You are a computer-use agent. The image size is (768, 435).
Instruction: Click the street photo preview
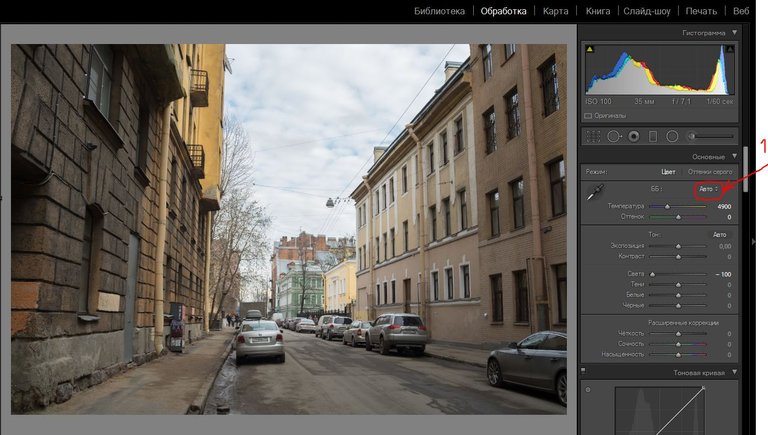click(x=289, y=229)
